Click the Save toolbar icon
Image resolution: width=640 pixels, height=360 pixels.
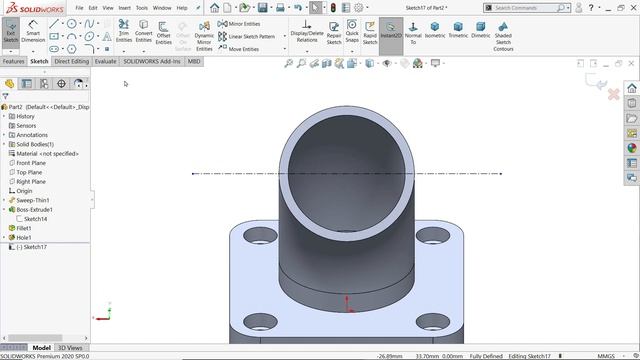click(x=262, y=7)
